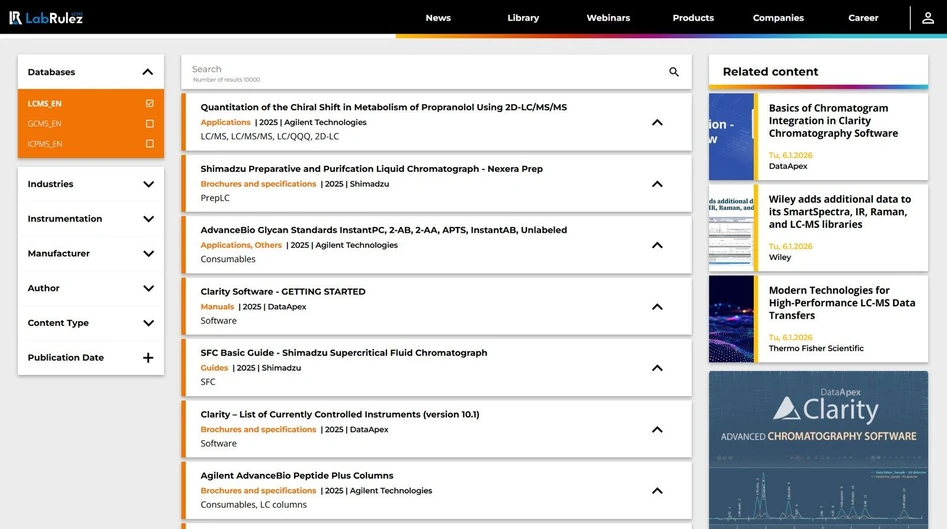The image size is (947, 529).
Task: Open Agilent AdvanceBio Peptide Plus Columns title
Action: coord(297,476)
